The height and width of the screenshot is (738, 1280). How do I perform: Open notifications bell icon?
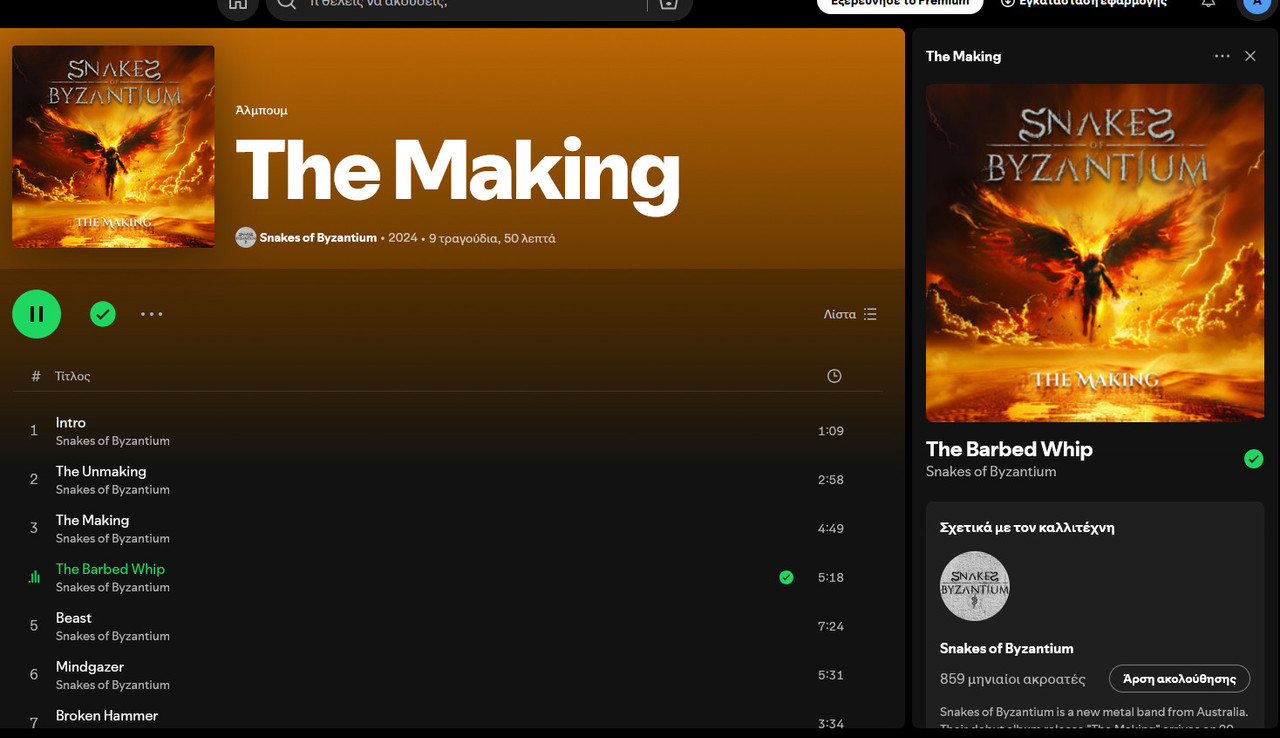(1208, 4)
